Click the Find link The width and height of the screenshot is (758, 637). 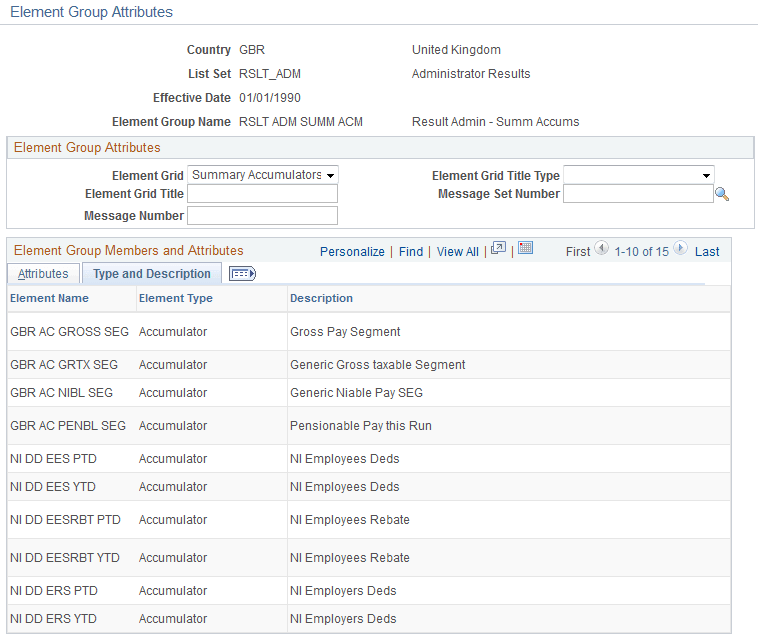tap(411, 252)
